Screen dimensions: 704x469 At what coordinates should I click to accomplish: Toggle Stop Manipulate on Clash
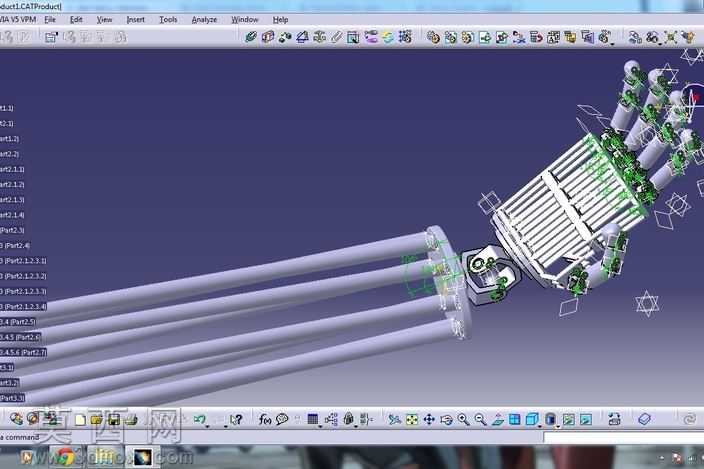pyautogui.click(x=688, y=37)
